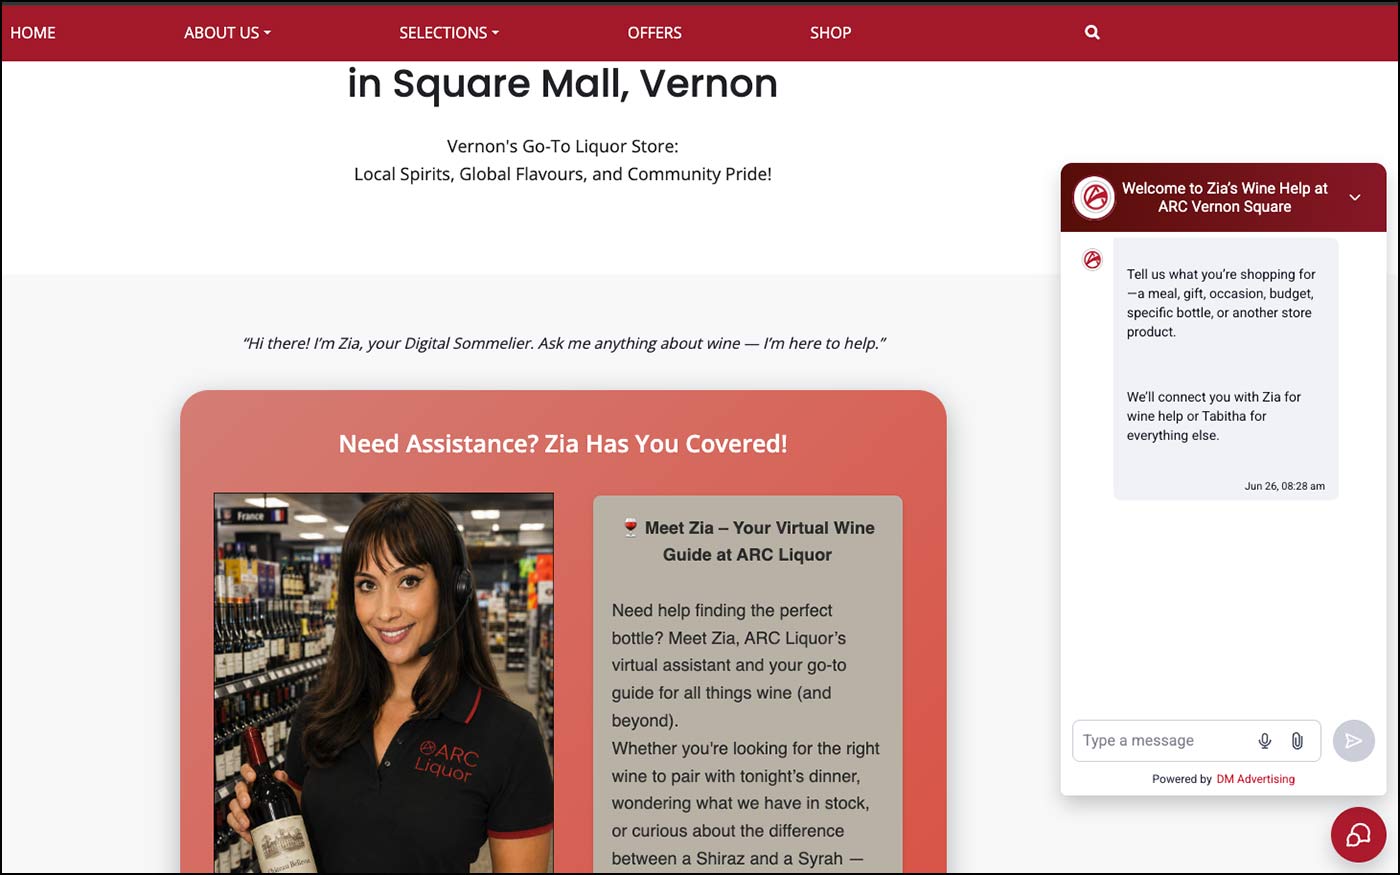The image size is (1400, 875).
Task: Click the 'Jun 26, 08:28 am' timestamp
Action: [x=1285, y=486]
